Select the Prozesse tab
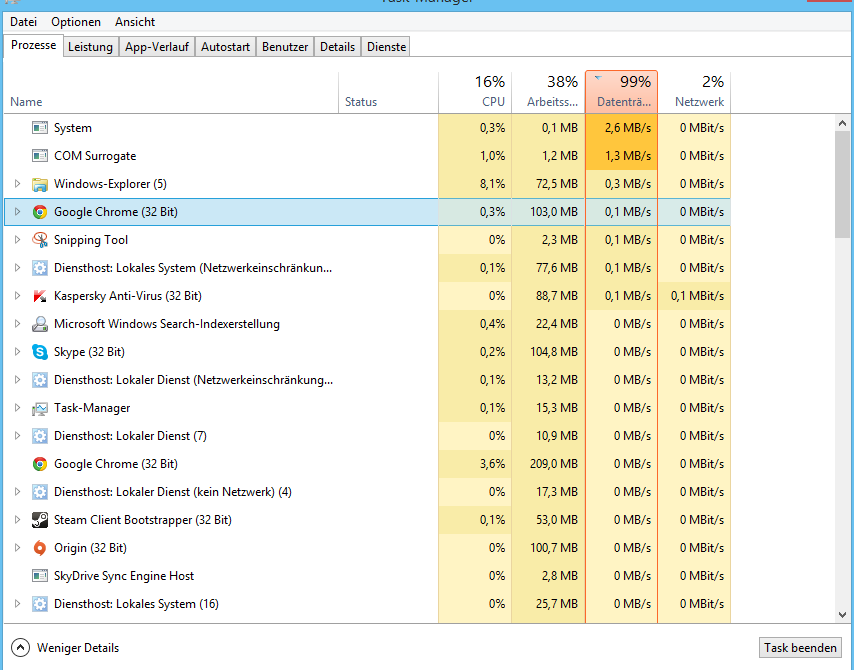854x670 pixels. 33,45
